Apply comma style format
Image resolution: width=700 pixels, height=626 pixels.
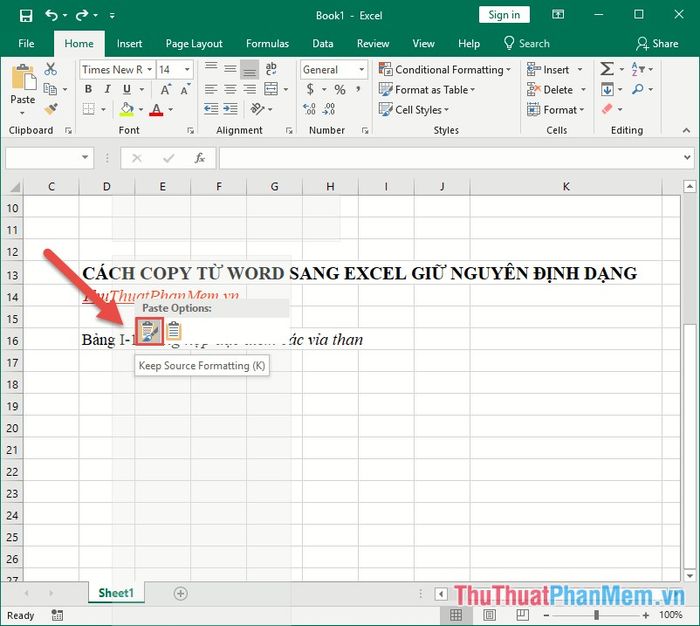358,89
